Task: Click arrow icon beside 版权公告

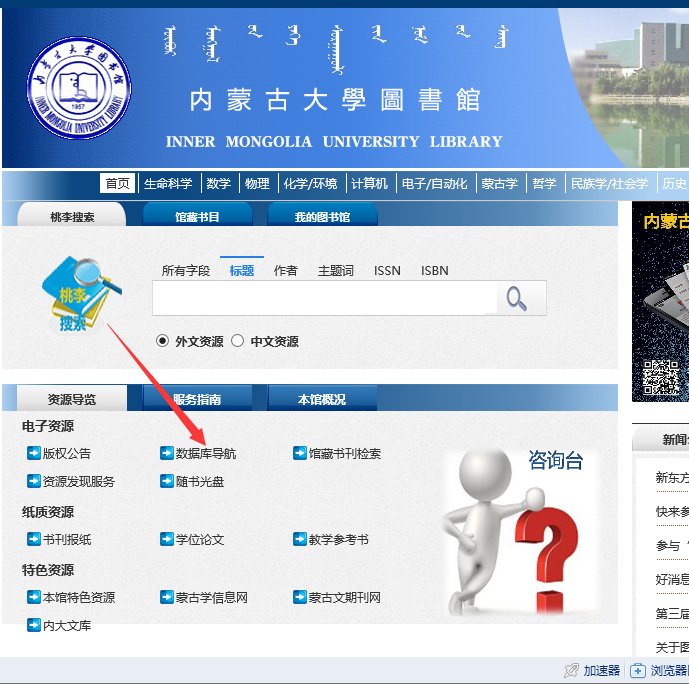Action: point(34,453)
